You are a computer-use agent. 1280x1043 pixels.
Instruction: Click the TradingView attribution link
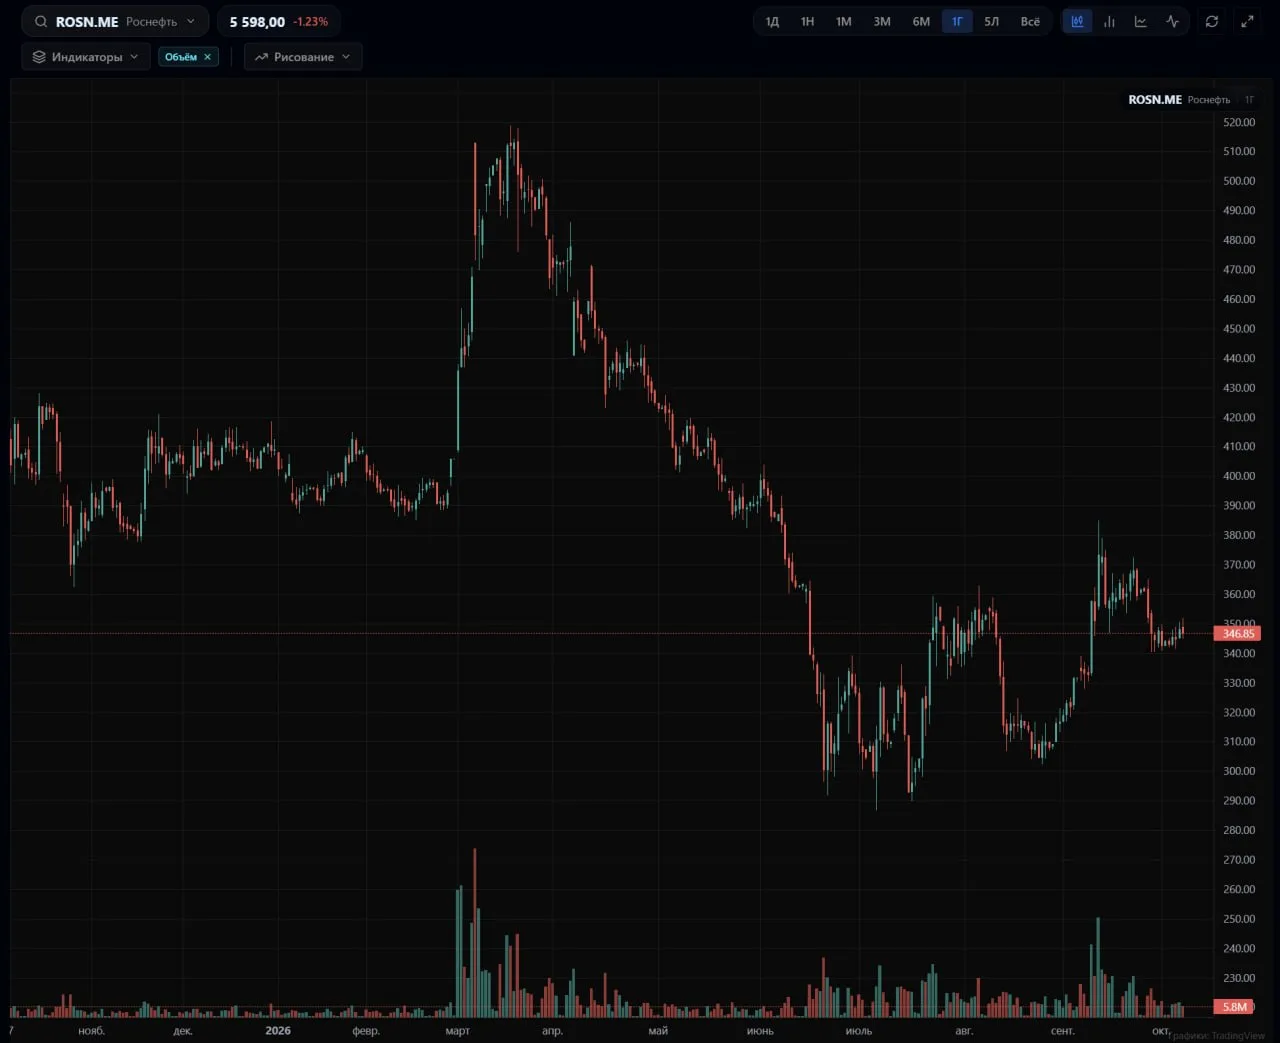click(x=1218, y=1036)
